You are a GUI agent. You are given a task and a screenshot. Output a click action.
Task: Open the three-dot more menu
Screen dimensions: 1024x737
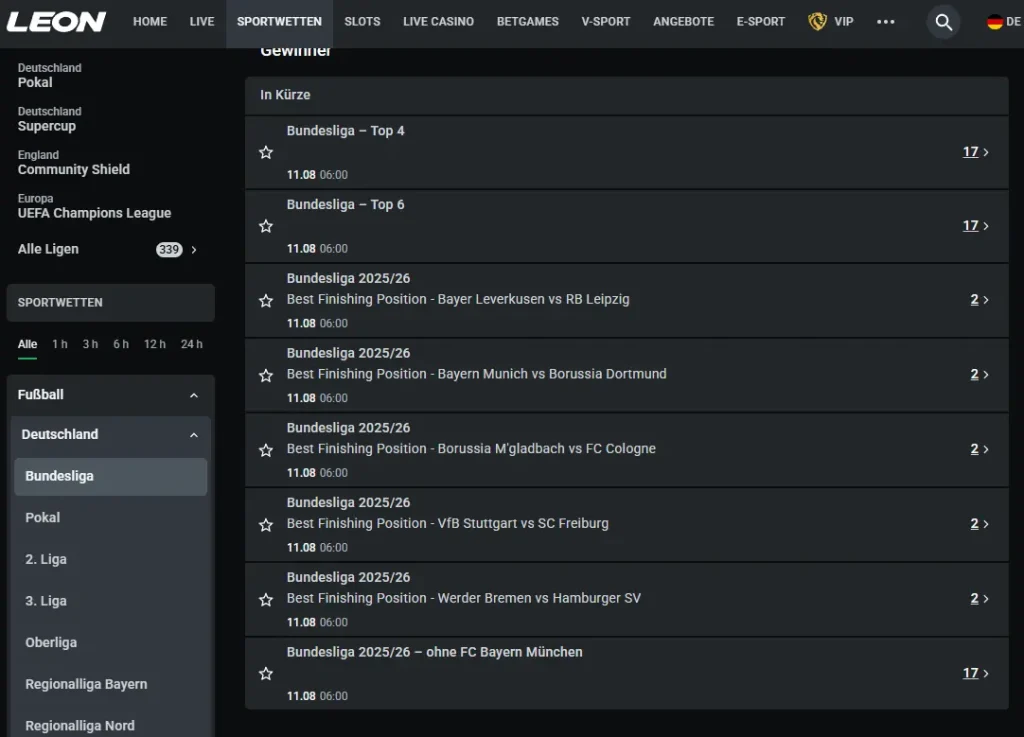pos(886,22)
